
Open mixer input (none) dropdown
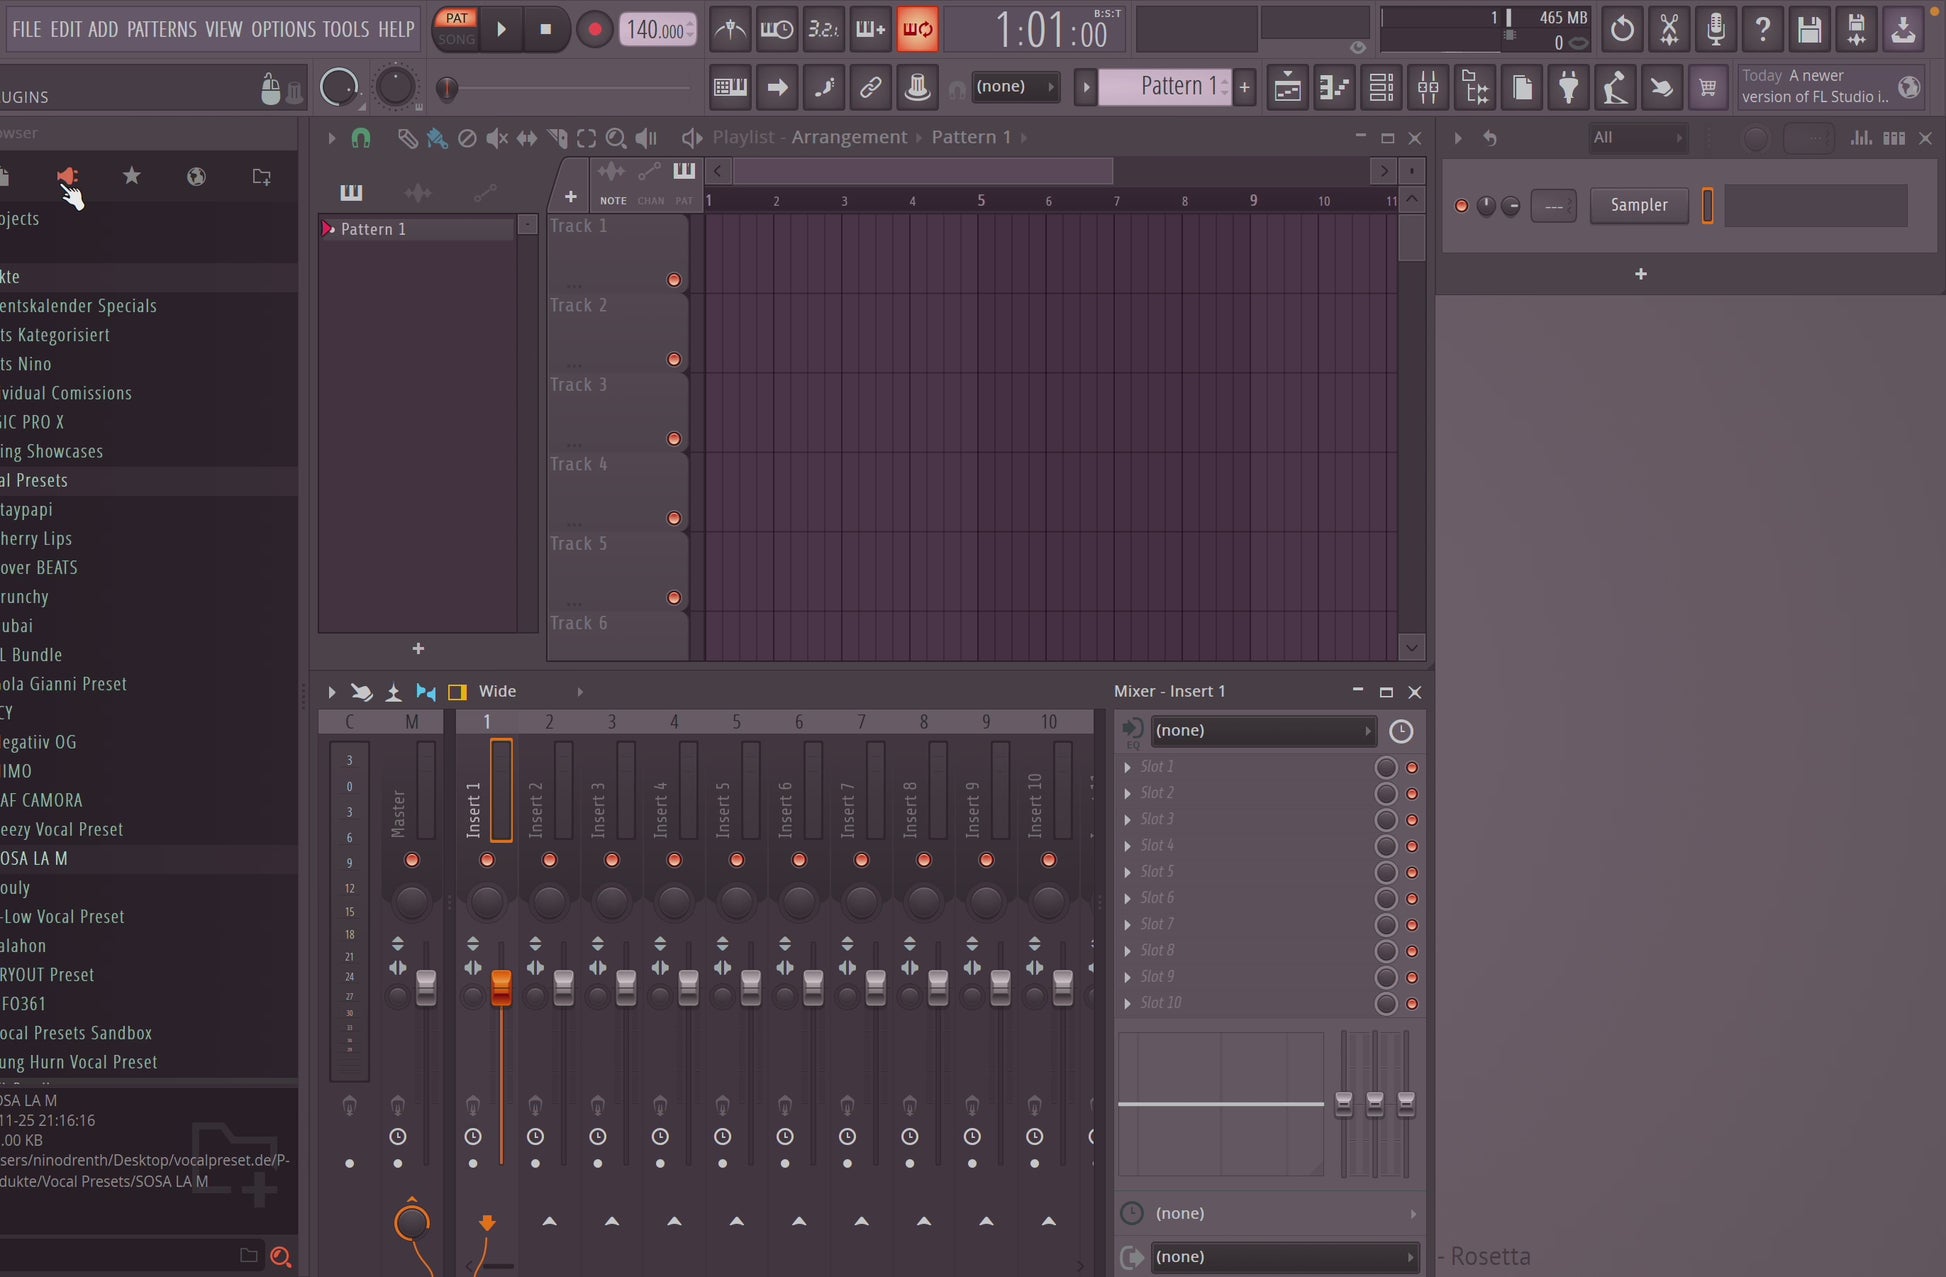tap(1262, 731)
